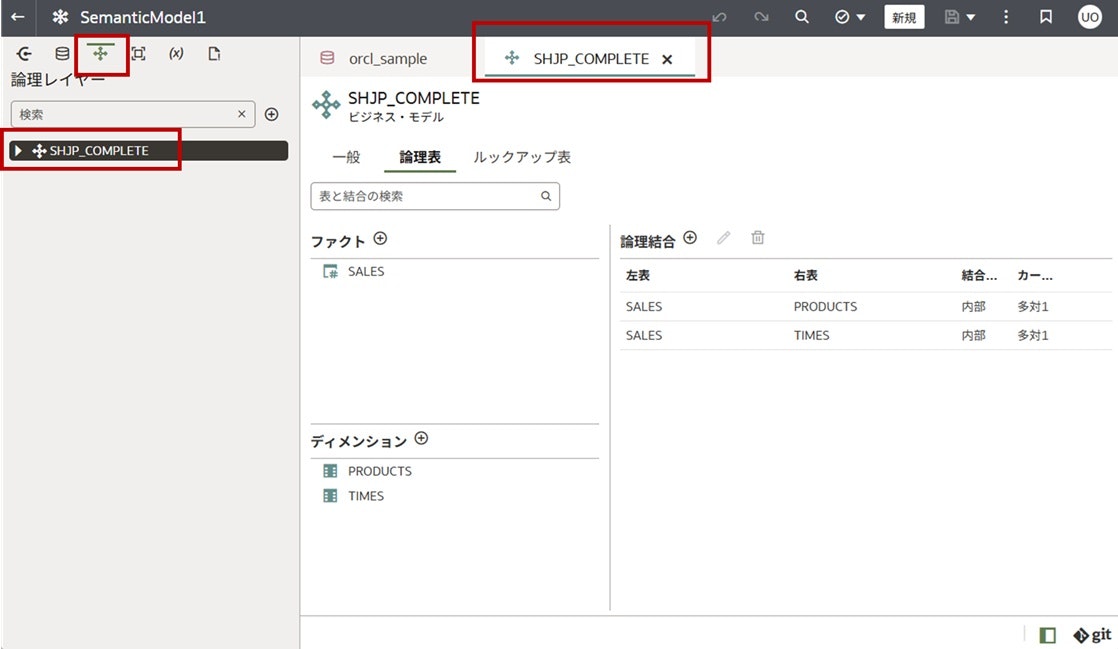Viewport: 1118px width, 649px height.
Task: Click the trash delete icon for joins
Action: click(758, 238)
